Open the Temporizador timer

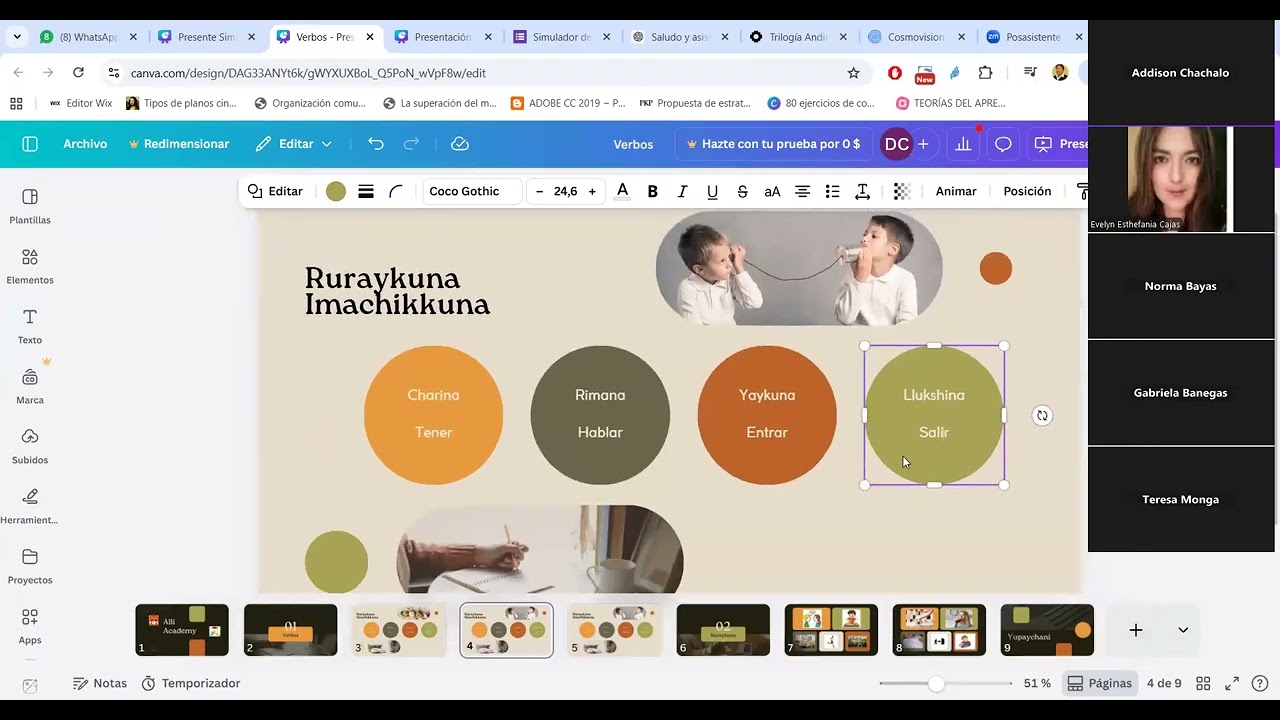click(x=191, y=683)
